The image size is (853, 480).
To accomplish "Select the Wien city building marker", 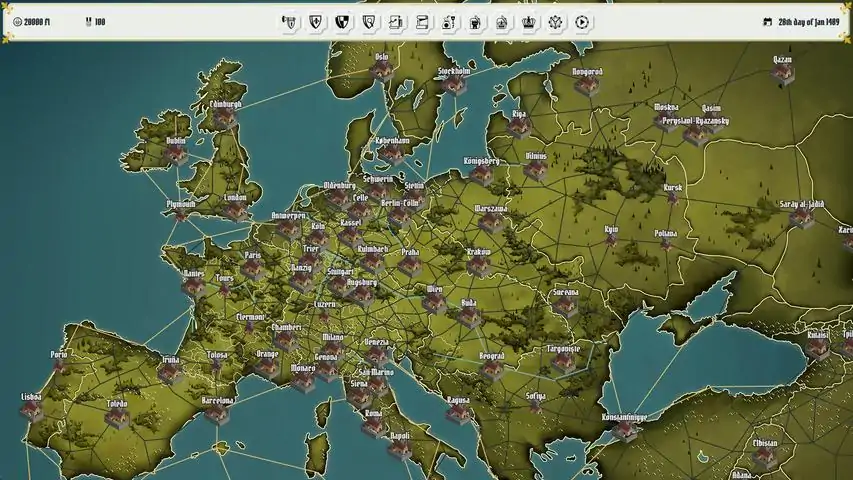I will pyautogui.click(x=434, y=303).
